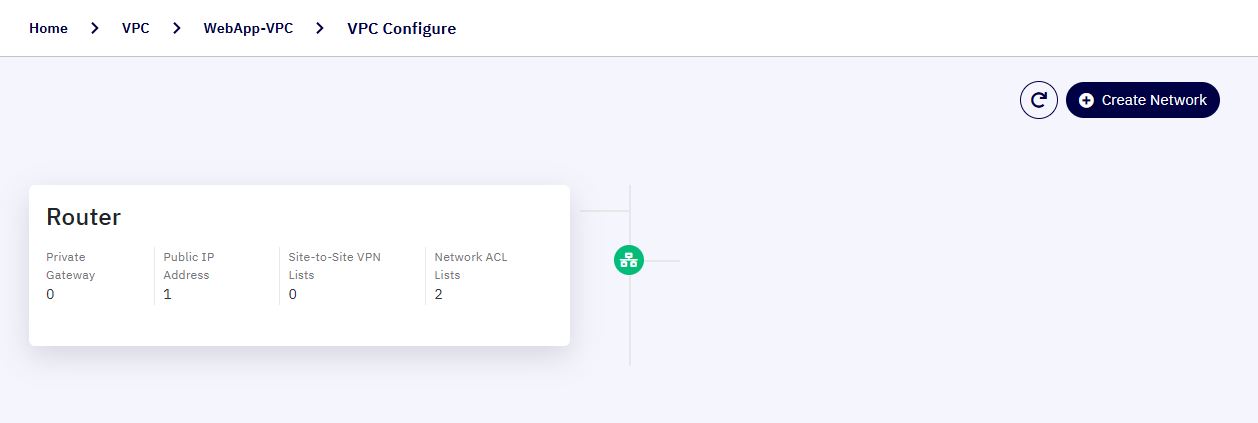Open Network ACL Lists section

point(471,266)
